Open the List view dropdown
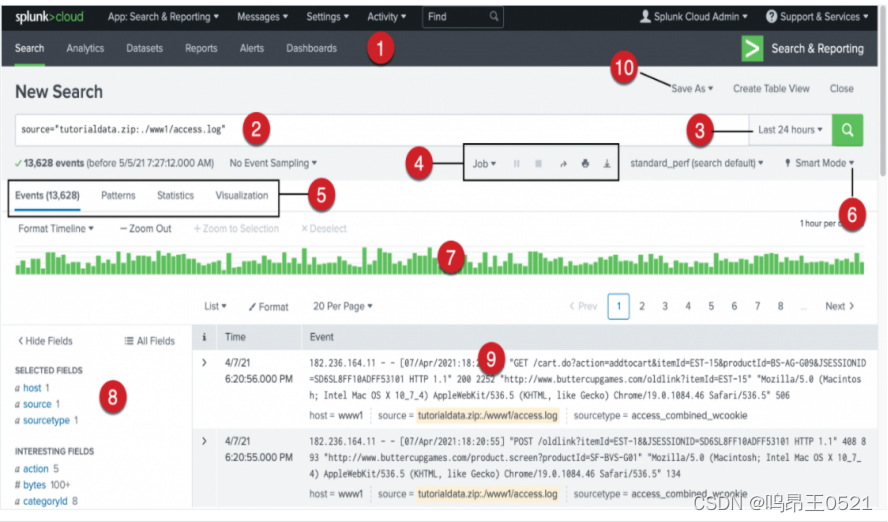 [x=215, y=306]
